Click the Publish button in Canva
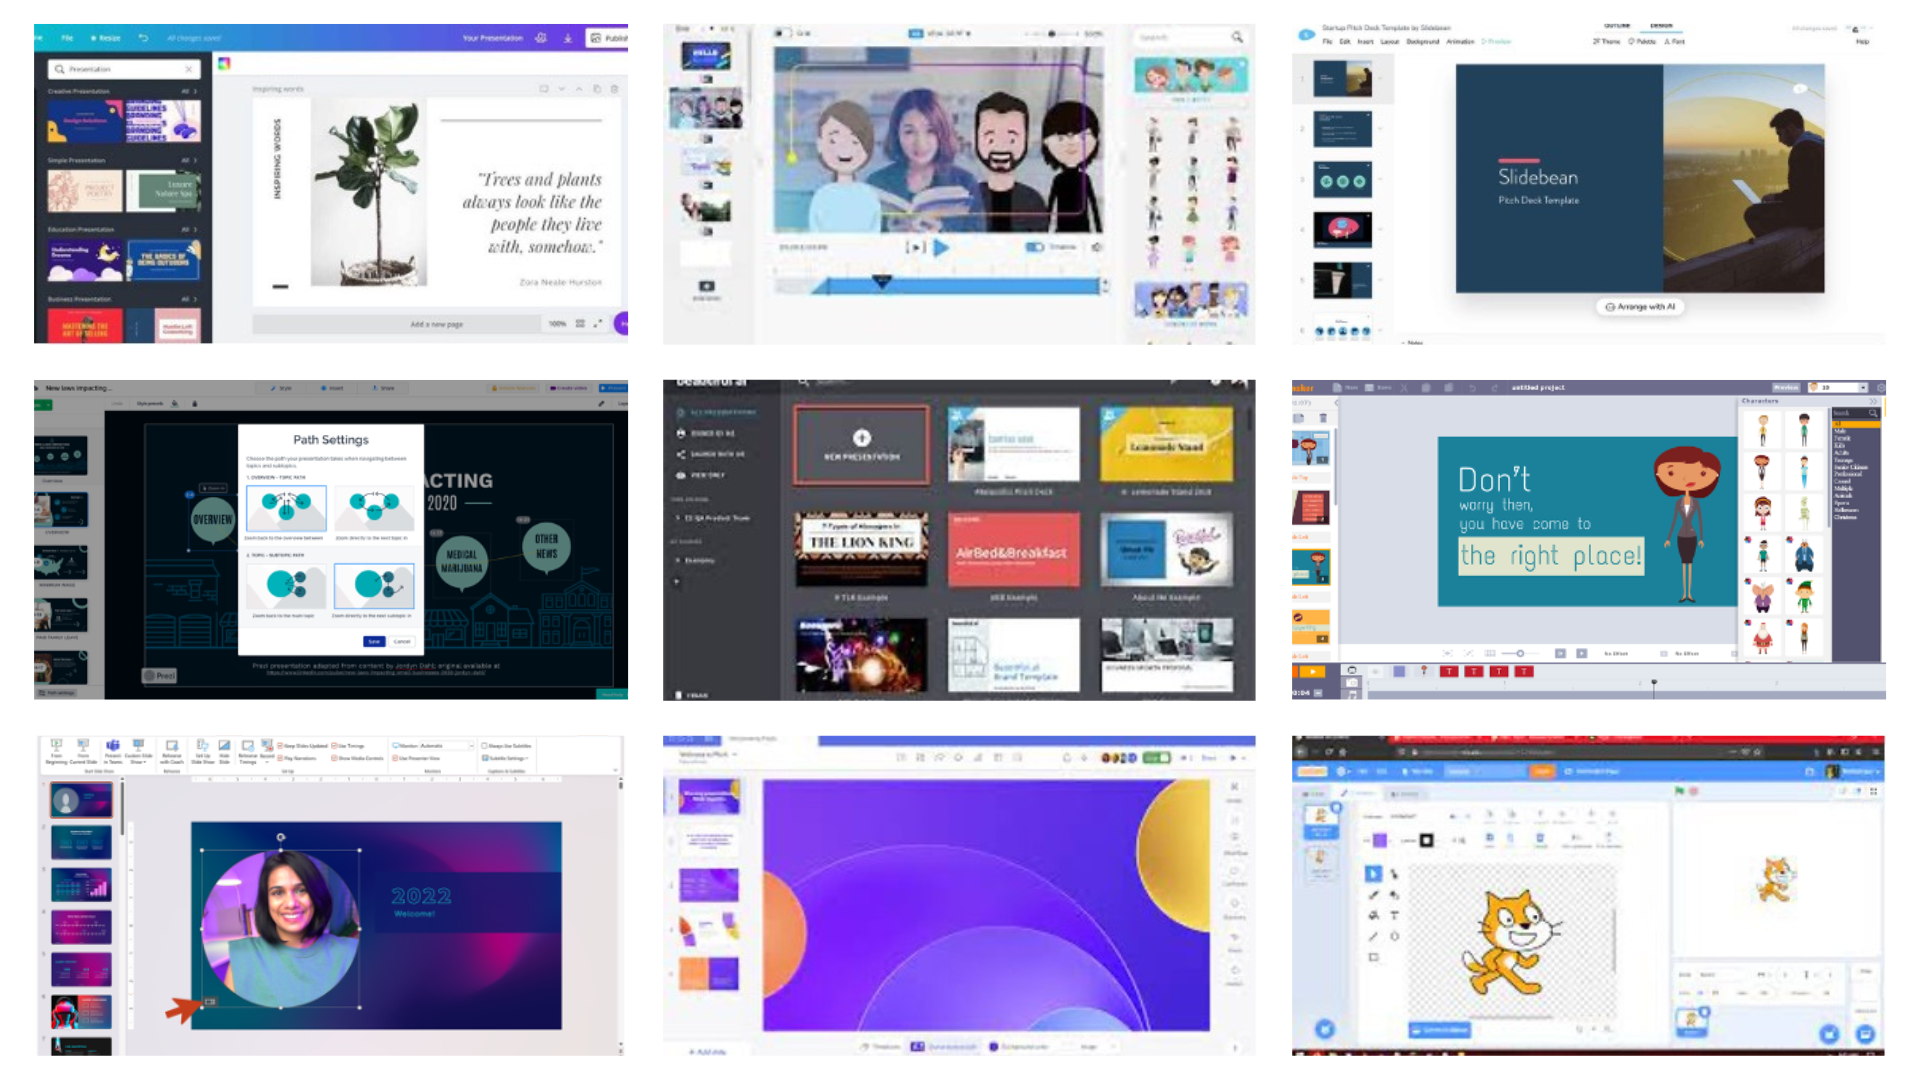The height and width of the screenshot is (1080, 1920). click(x=607, y=38)
